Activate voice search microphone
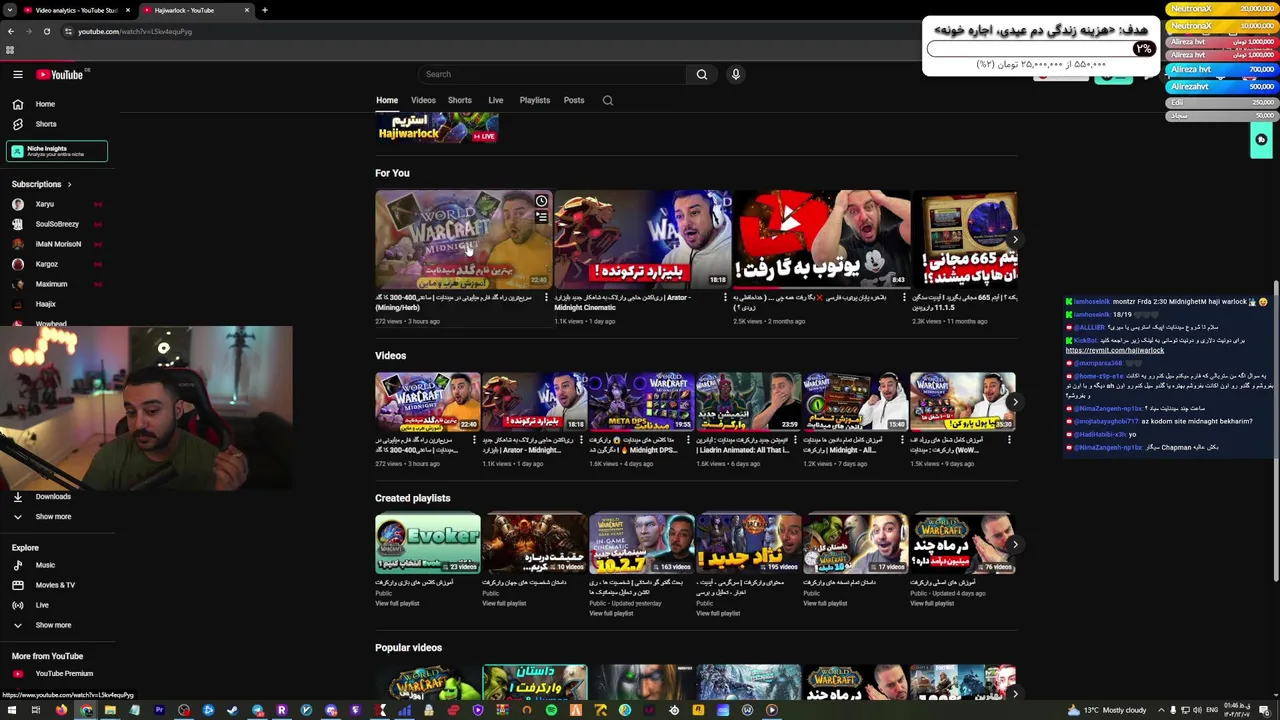Image resolution: width=1280 pixels, height=720 pixels. coord(735,74)
